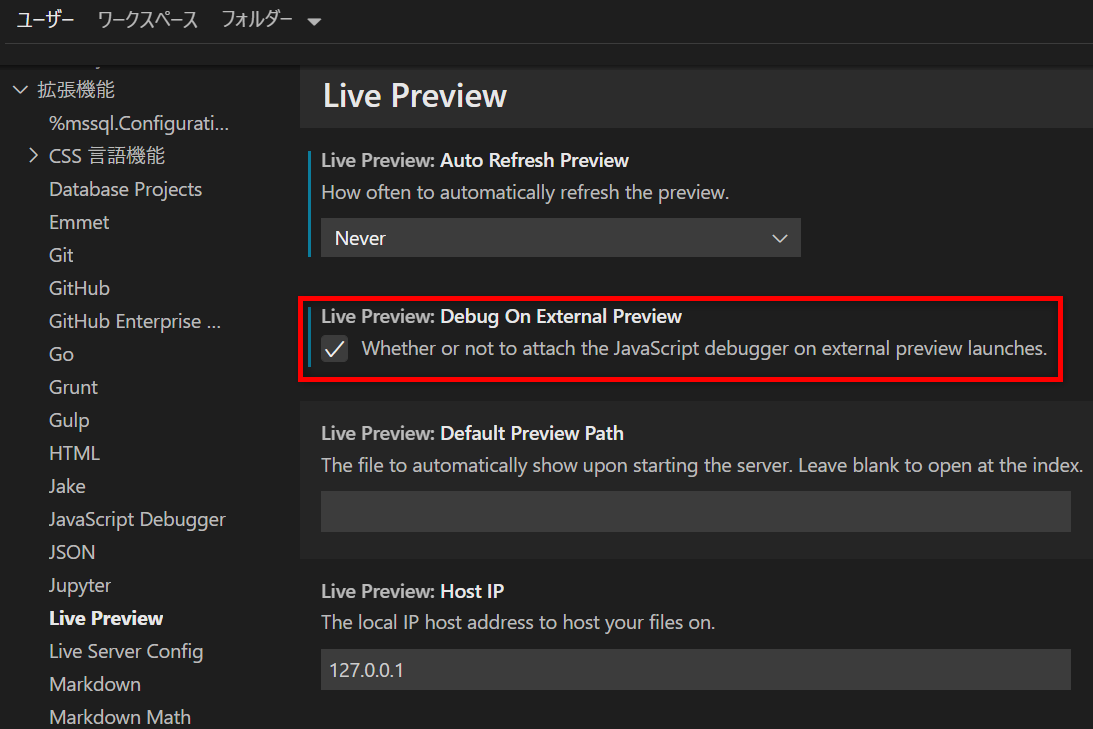Expand the CSS 言語機能 tree item
Screen dimensions: 1093x729
(x=34, y=156)
